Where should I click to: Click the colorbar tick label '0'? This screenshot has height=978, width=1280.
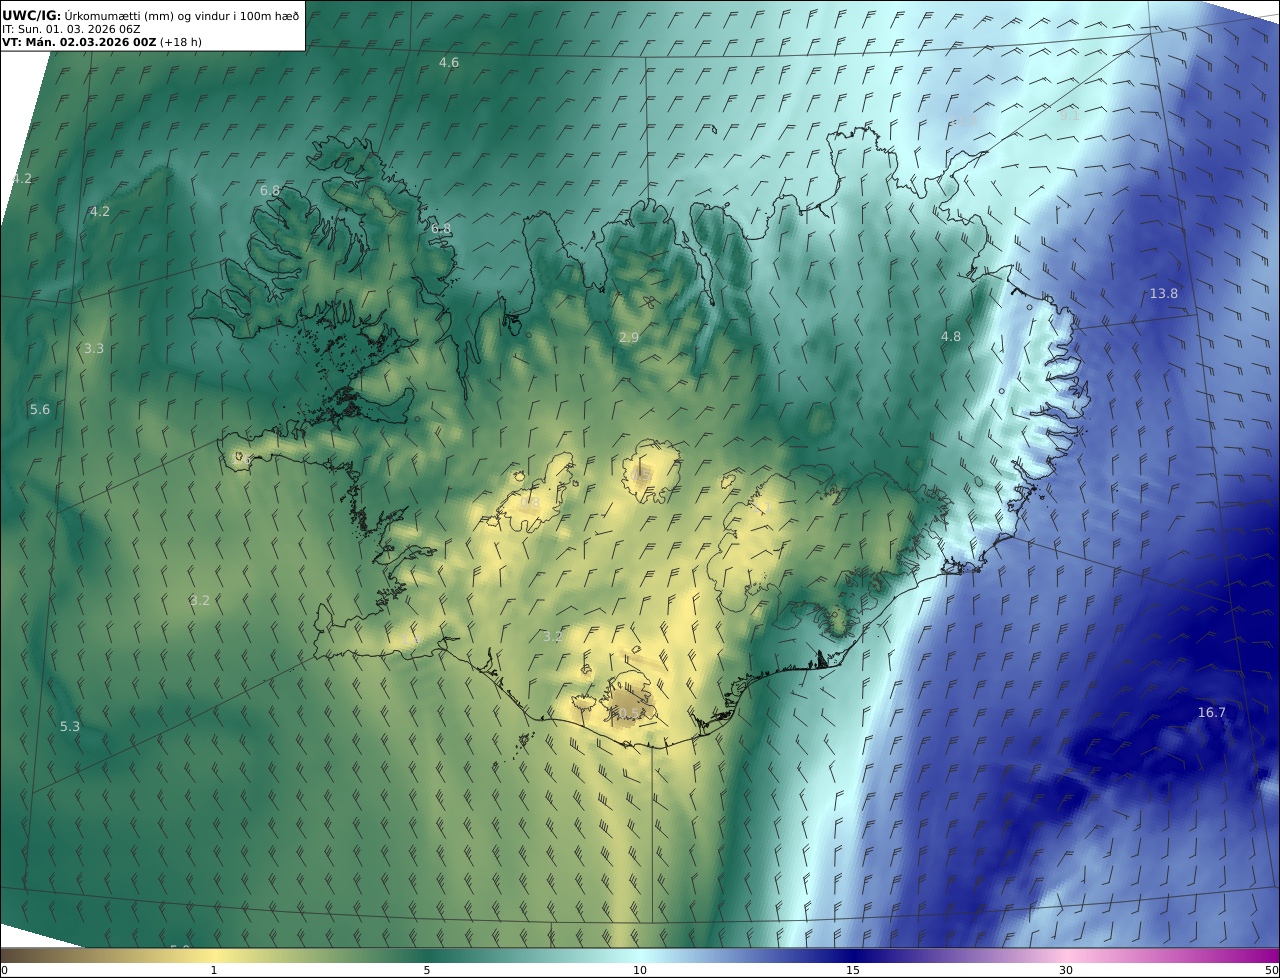coord(4,970)
